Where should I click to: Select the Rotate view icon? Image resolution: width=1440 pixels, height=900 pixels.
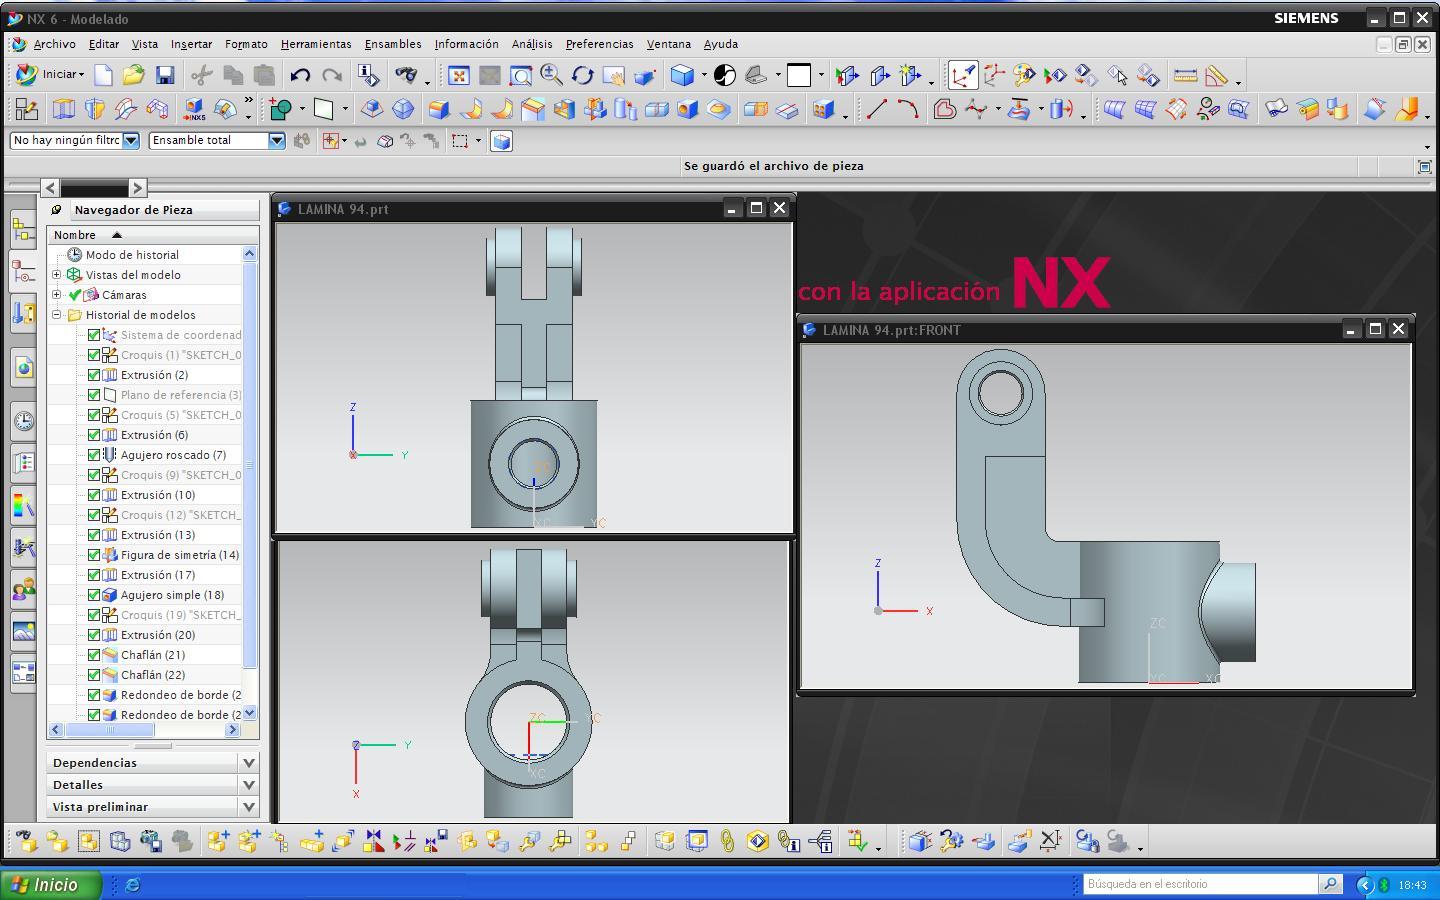coord(582,75)
